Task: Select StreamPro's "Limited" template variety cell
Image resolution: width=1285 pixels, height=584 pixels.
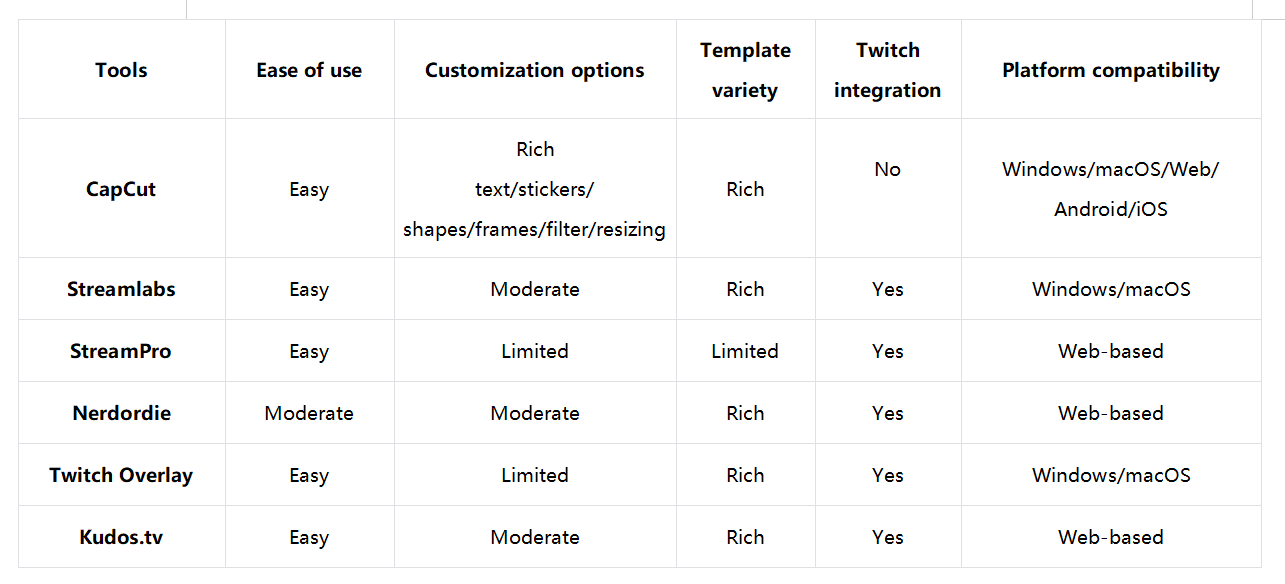Action: point(745,351)
